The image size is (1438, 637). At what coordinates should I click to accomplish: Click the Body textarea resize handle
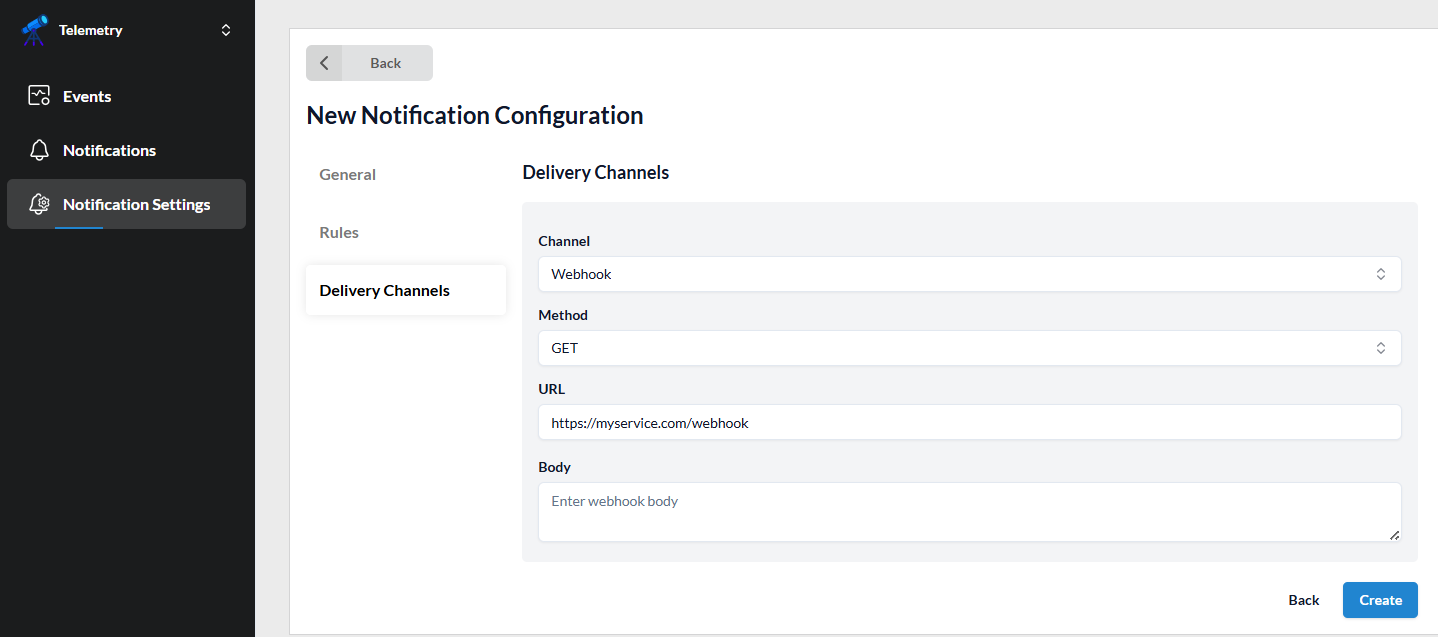click(x=1394, y=535)
